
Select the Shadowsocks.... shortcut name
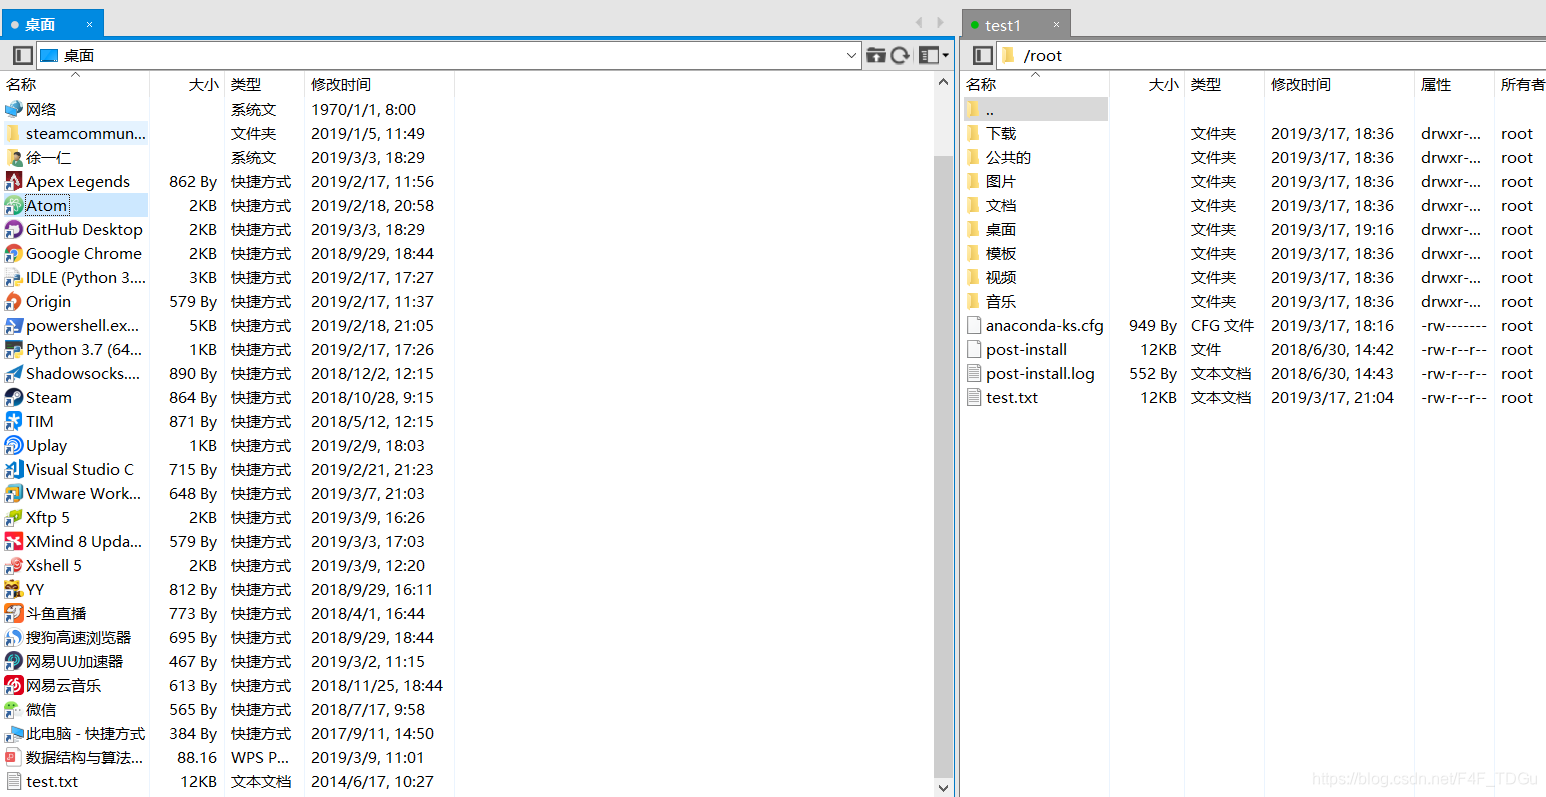83,373
